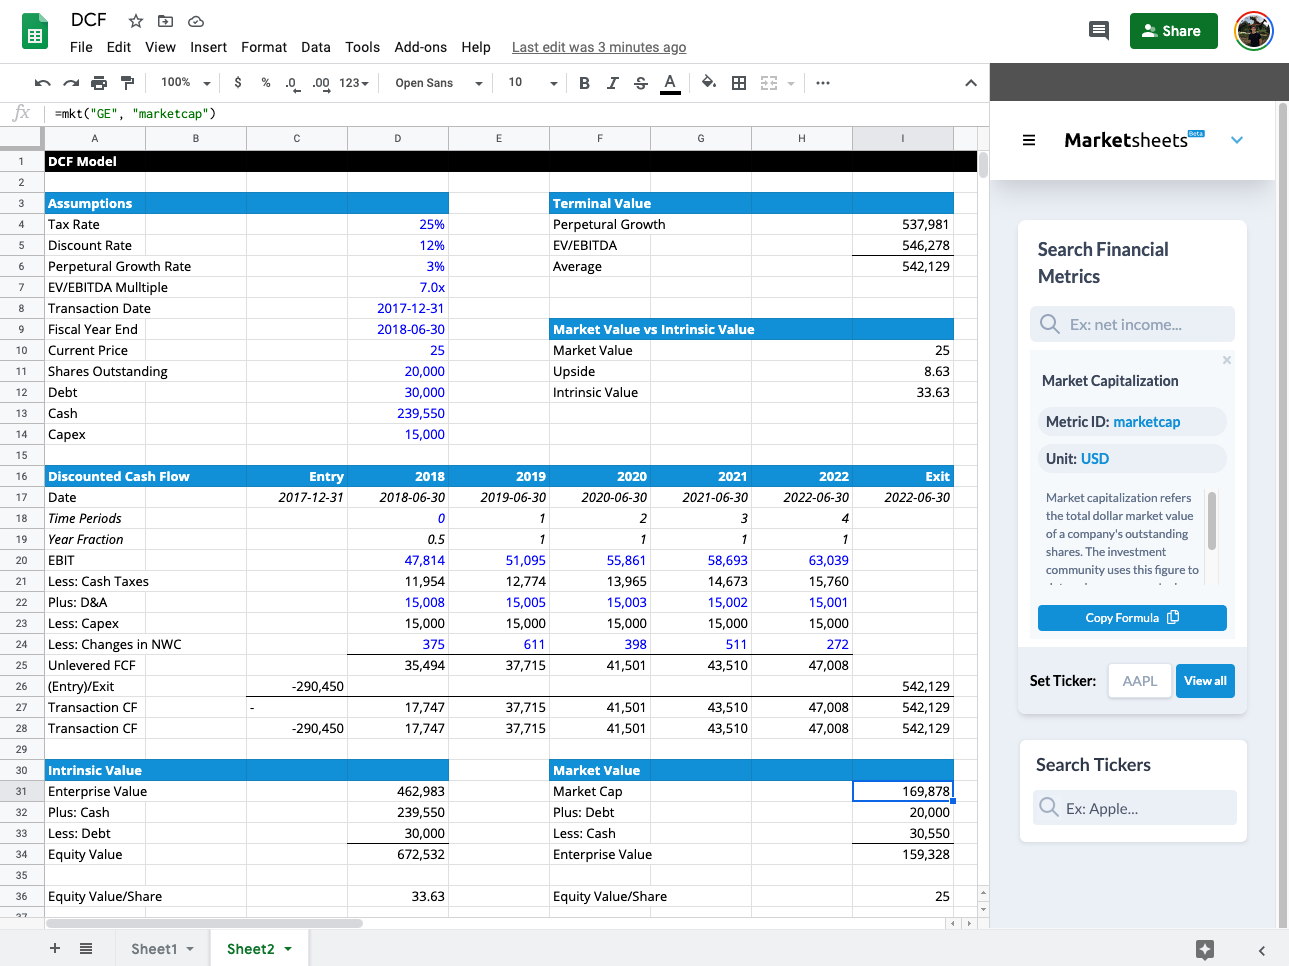Check the cloud save status icon
This screenshot has height=966, width=1289.
[196, 21]
